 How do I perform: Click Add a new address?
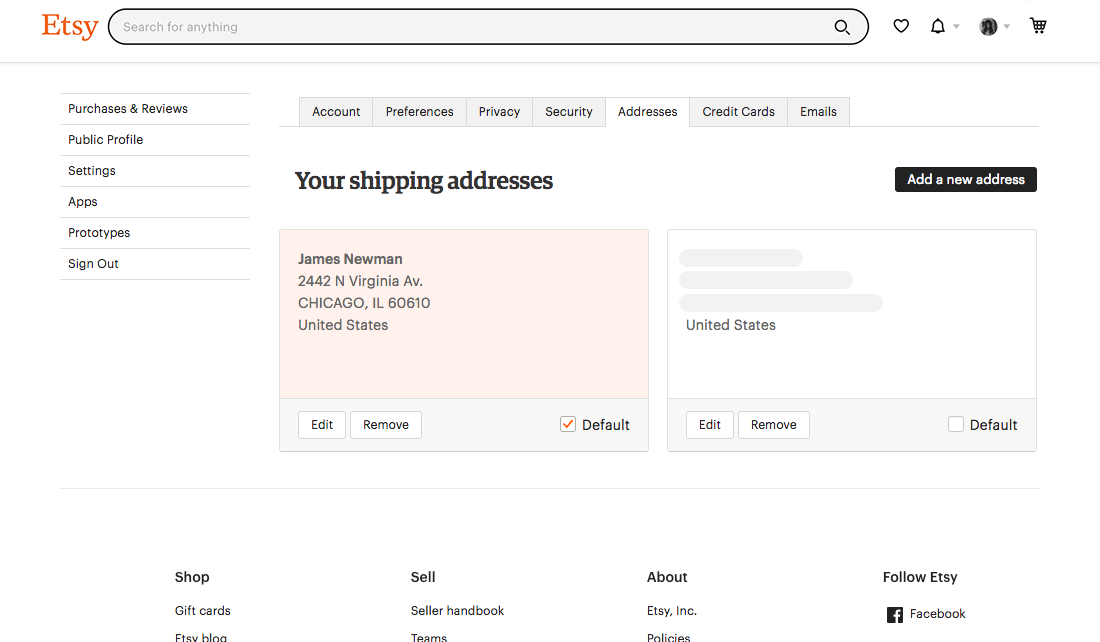[965, 179]
